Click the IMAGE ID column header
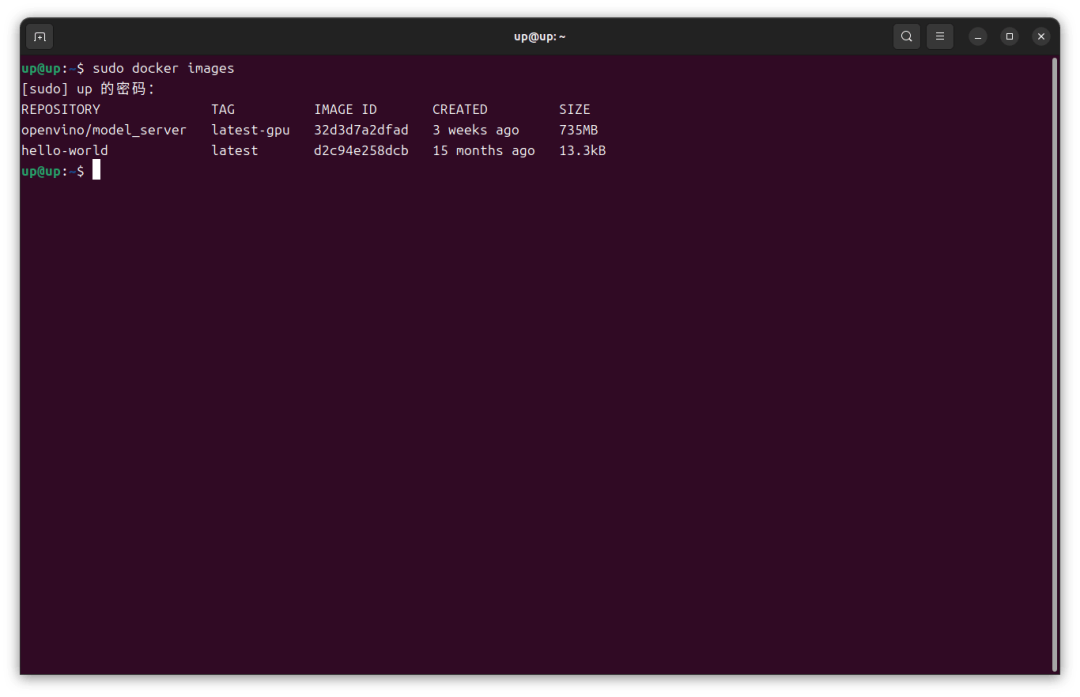This screenshot has height=697, width=1080. [345, 110]
